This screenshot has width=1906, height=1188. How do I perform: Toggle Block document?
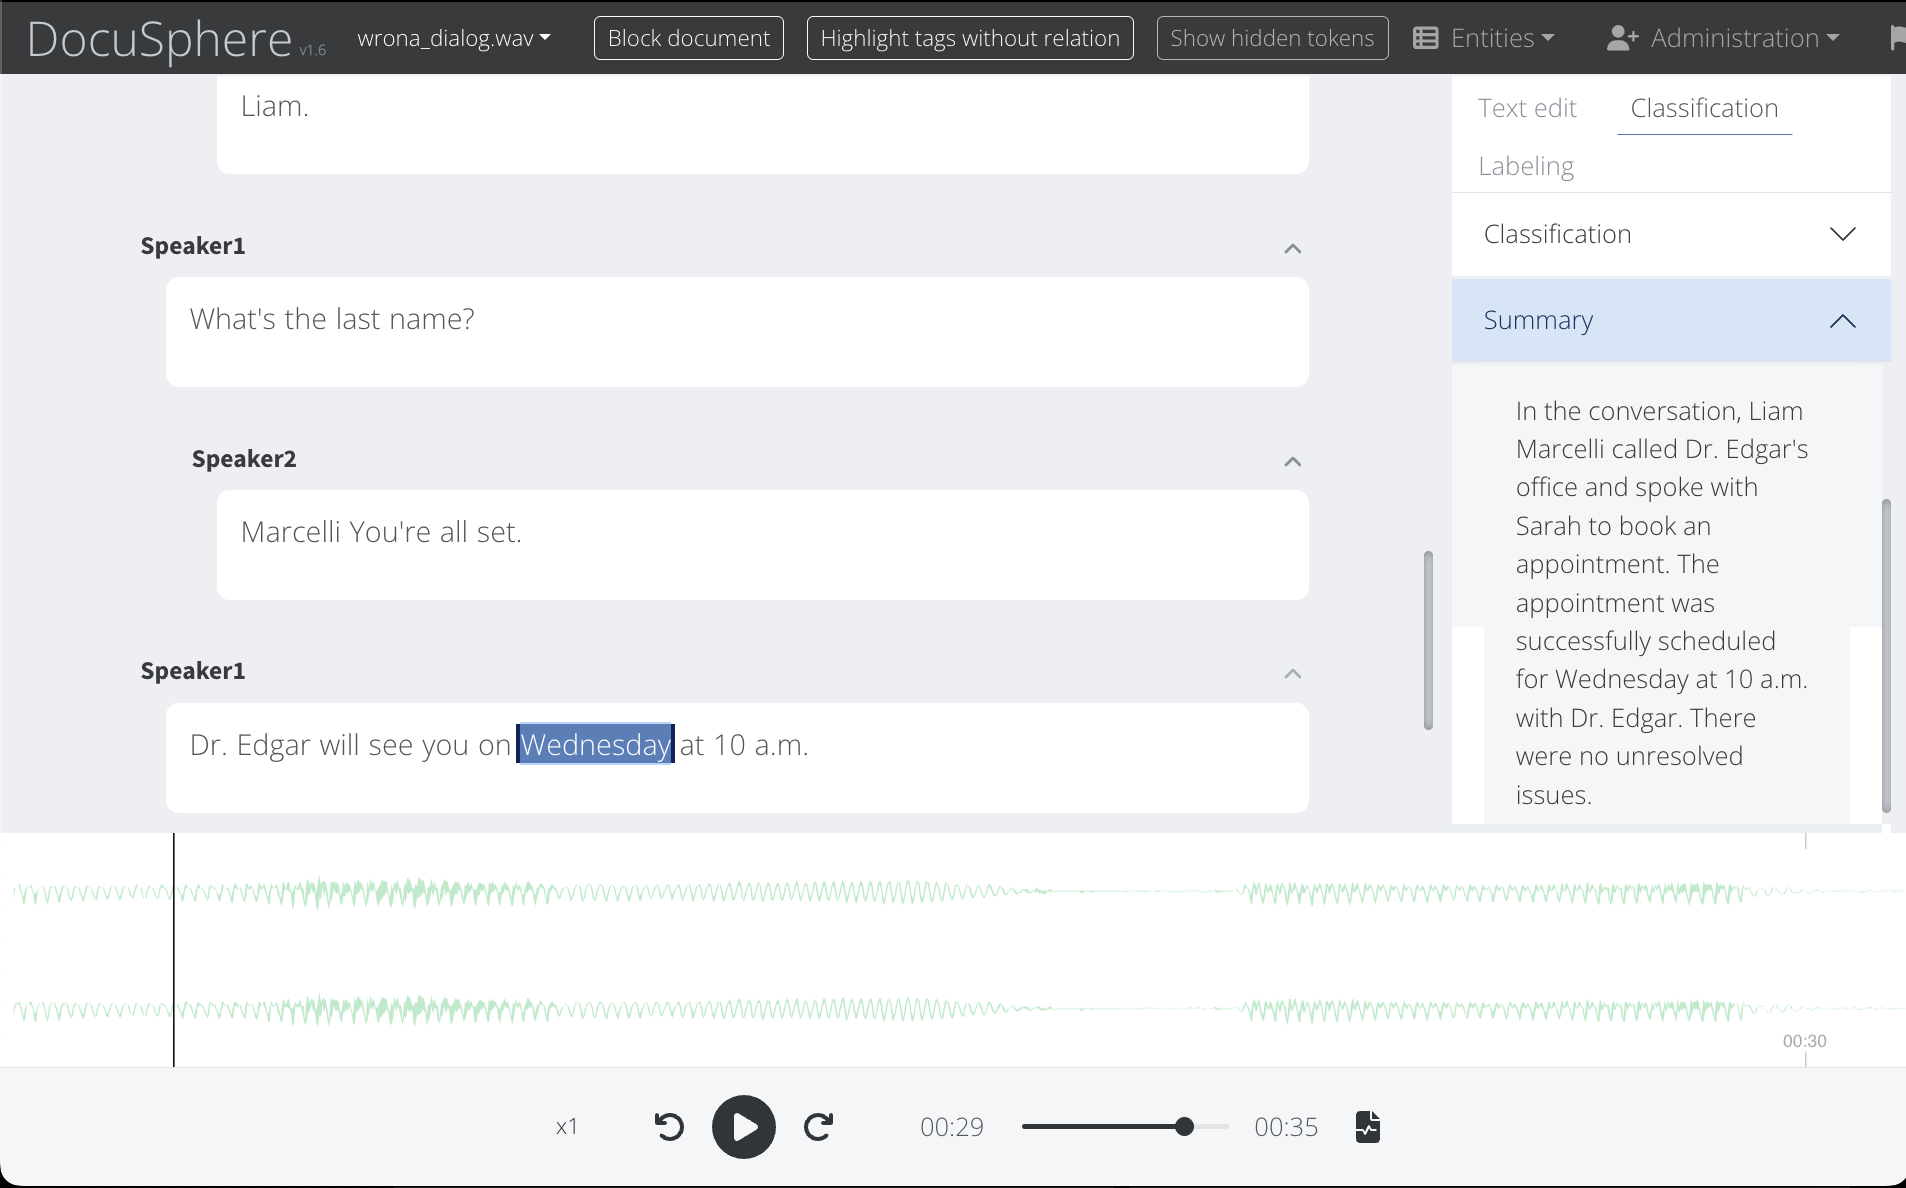coord(688,37)
